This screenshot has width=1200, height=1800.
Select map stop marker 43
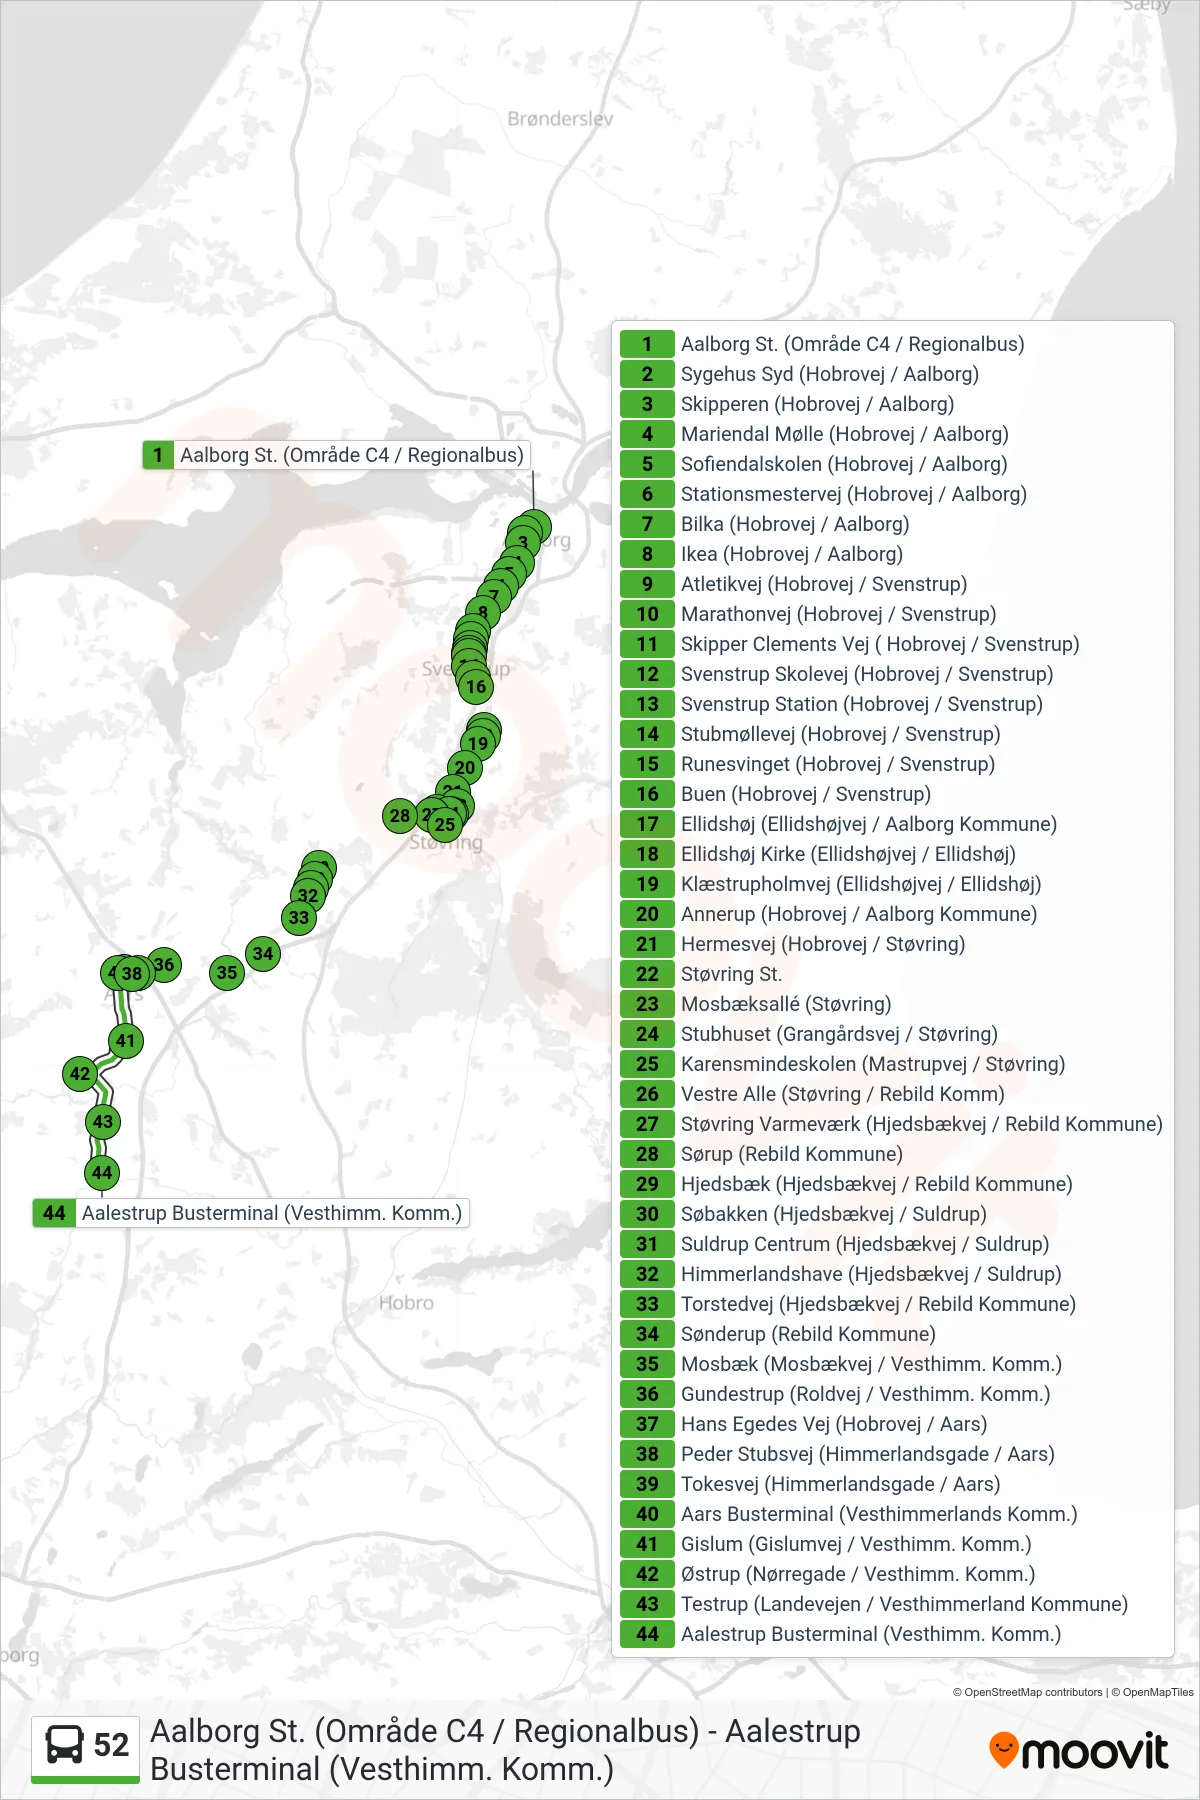click(x=103, y=1121)
